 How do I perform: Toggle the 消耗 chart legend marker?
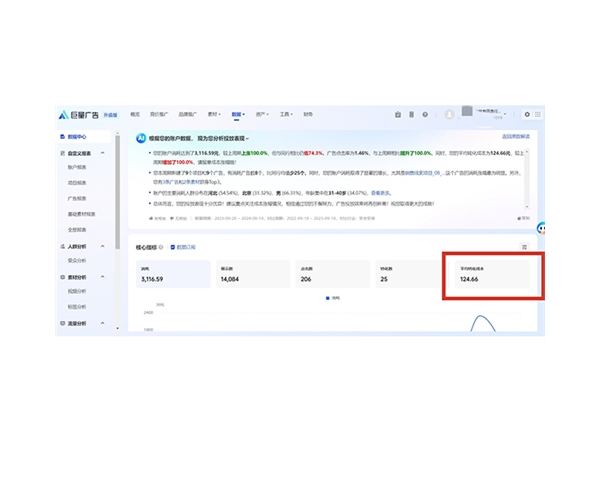(x=328, y=298)
